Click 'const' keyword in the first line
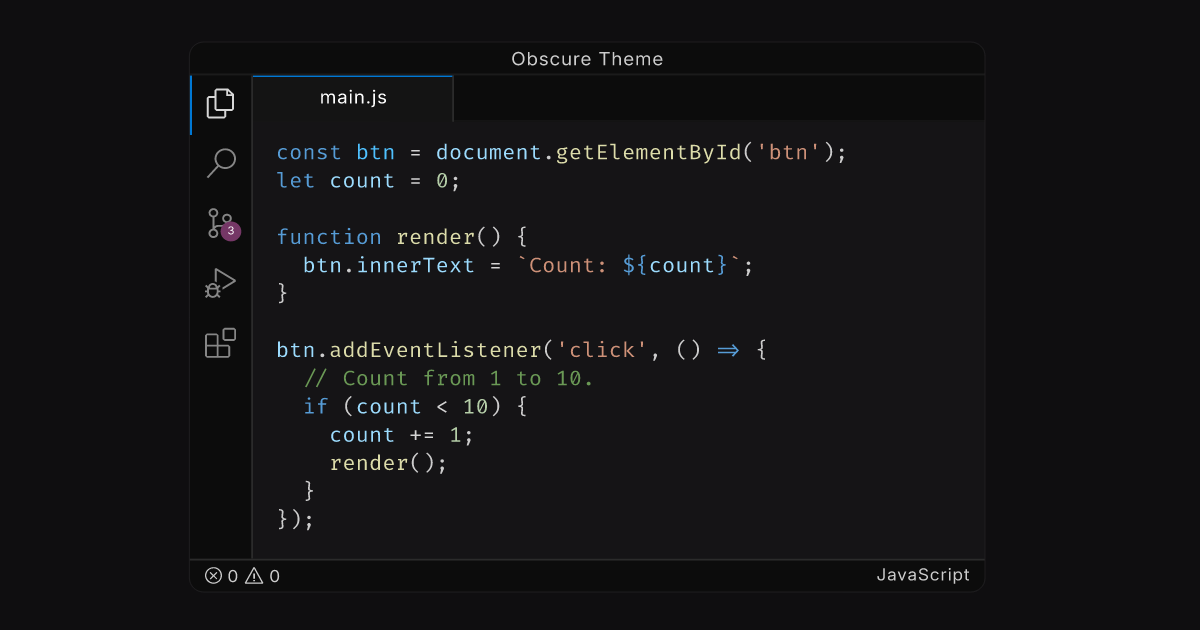Image resolution: width=1200 pixels, height=630 pixels. (x=310, y=153)
